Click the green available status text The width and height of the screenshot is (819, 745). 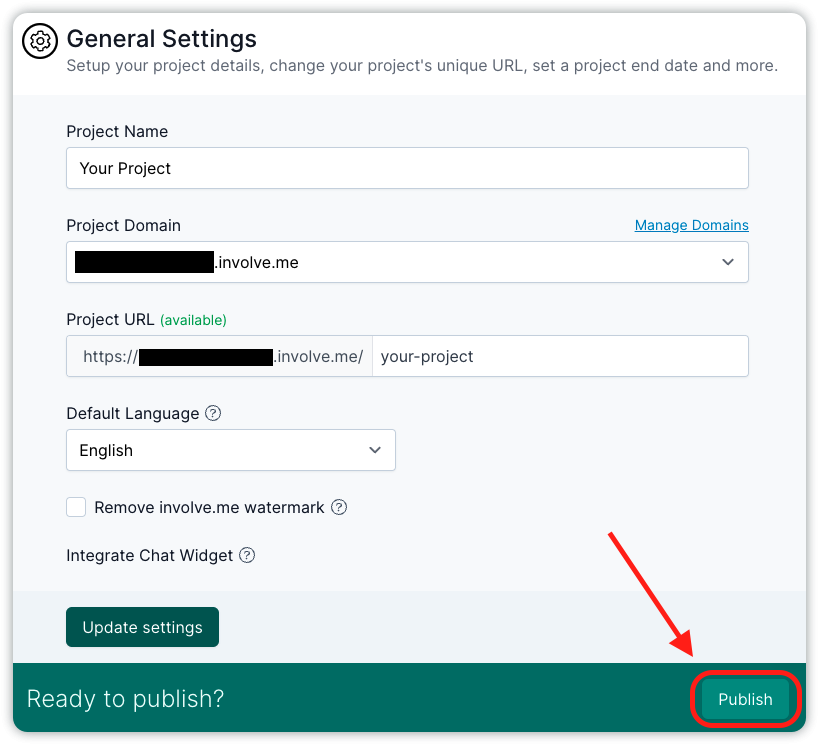click(193, 320)
